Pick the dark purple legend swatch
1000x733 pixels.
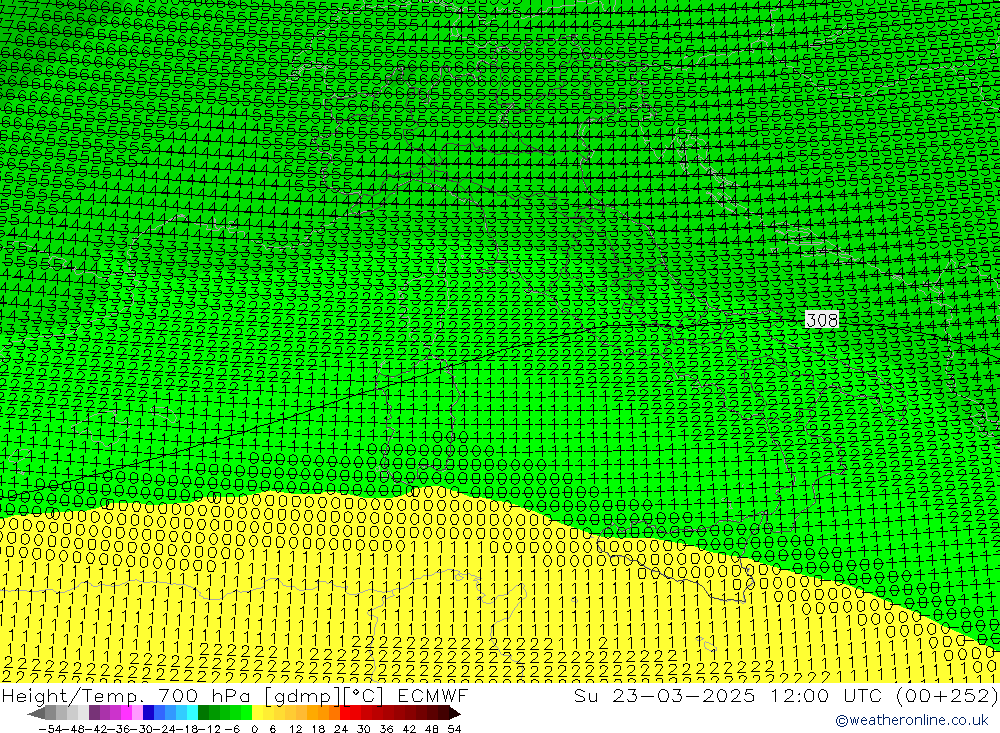point(94,713)
